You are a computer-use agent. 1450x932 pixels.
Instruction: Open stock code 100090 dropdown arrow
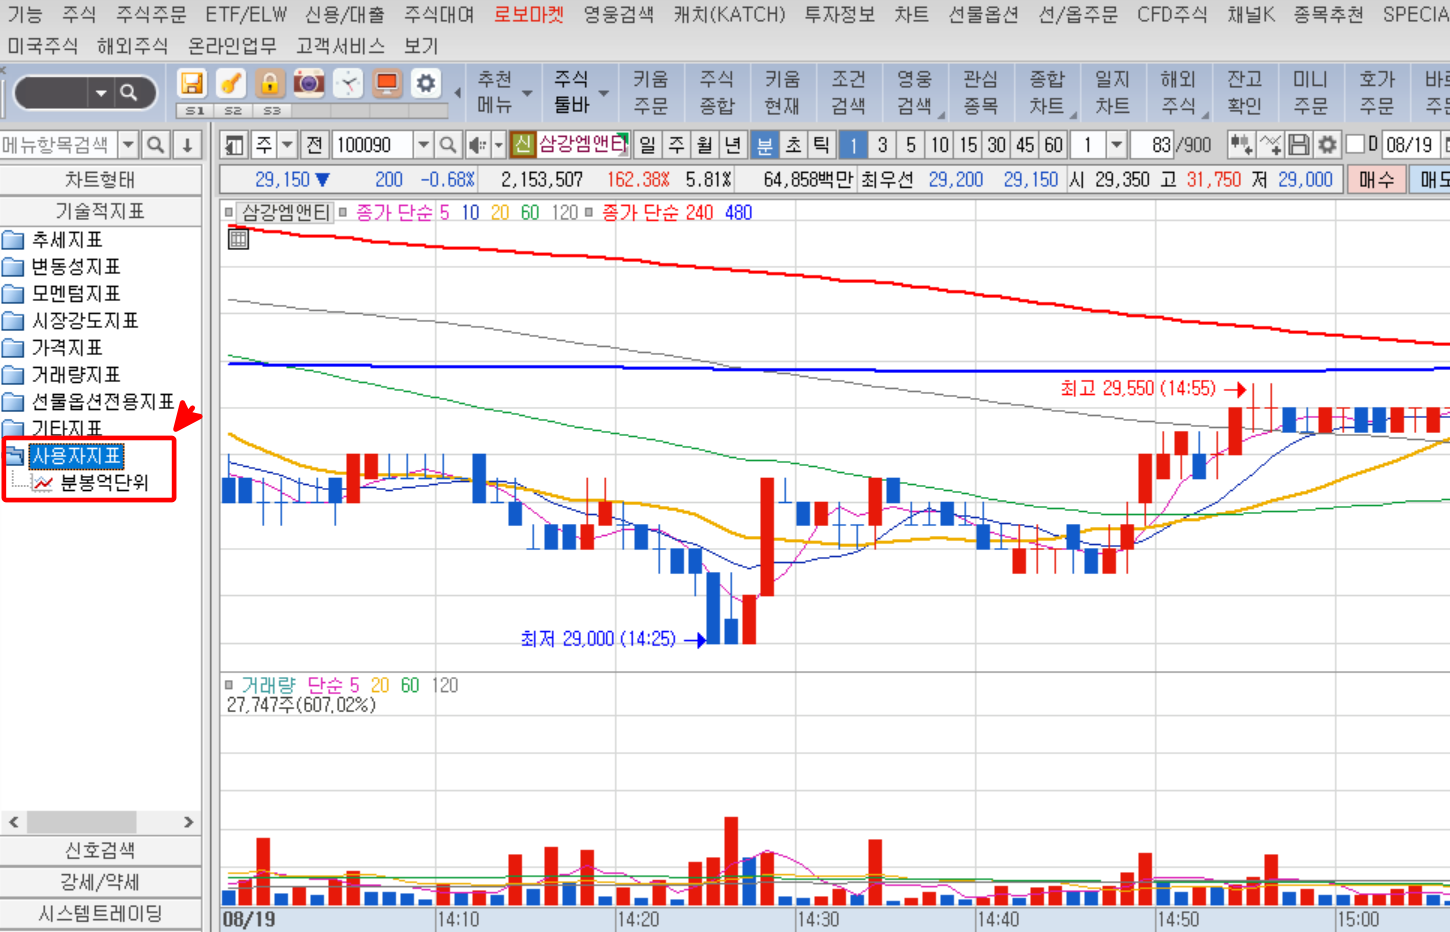tap(423, 145)
